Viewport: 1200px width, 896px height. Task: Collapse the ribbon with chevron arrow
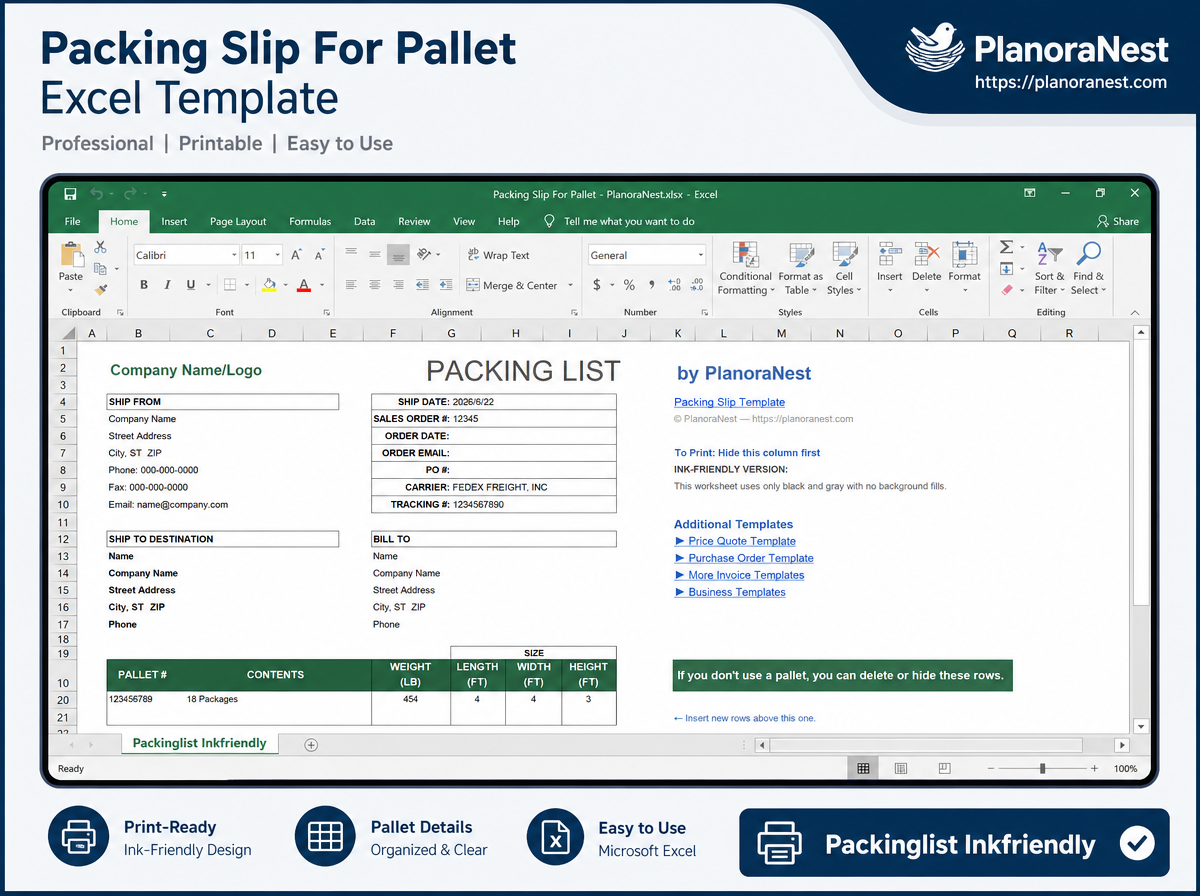pos(1134,312)
